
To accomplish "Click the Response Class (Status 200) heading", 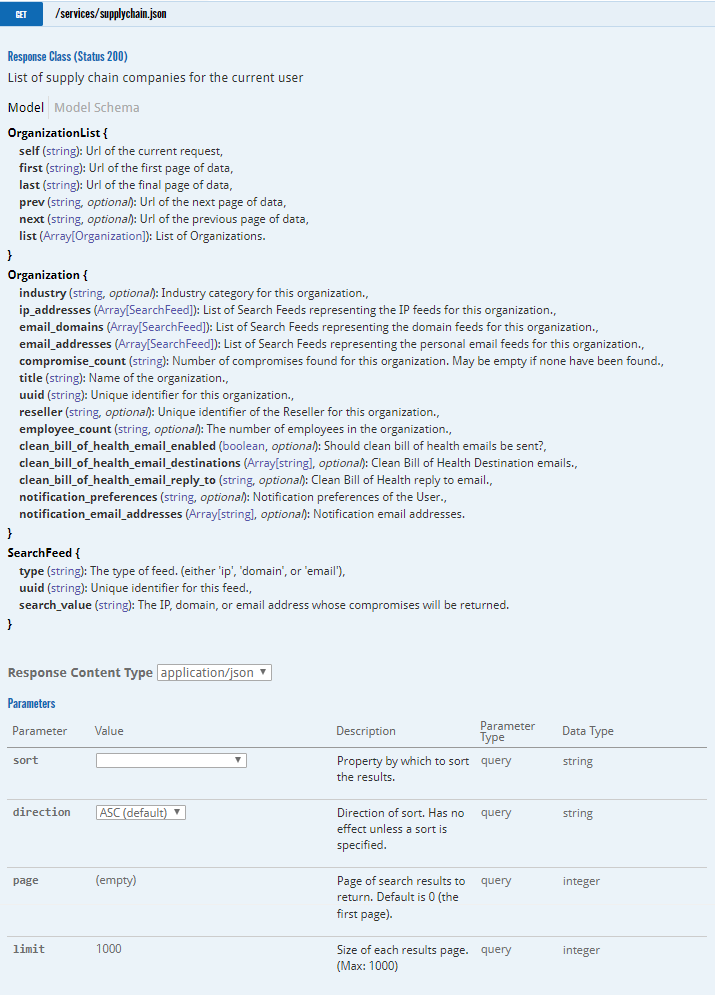I will [67, 57].
